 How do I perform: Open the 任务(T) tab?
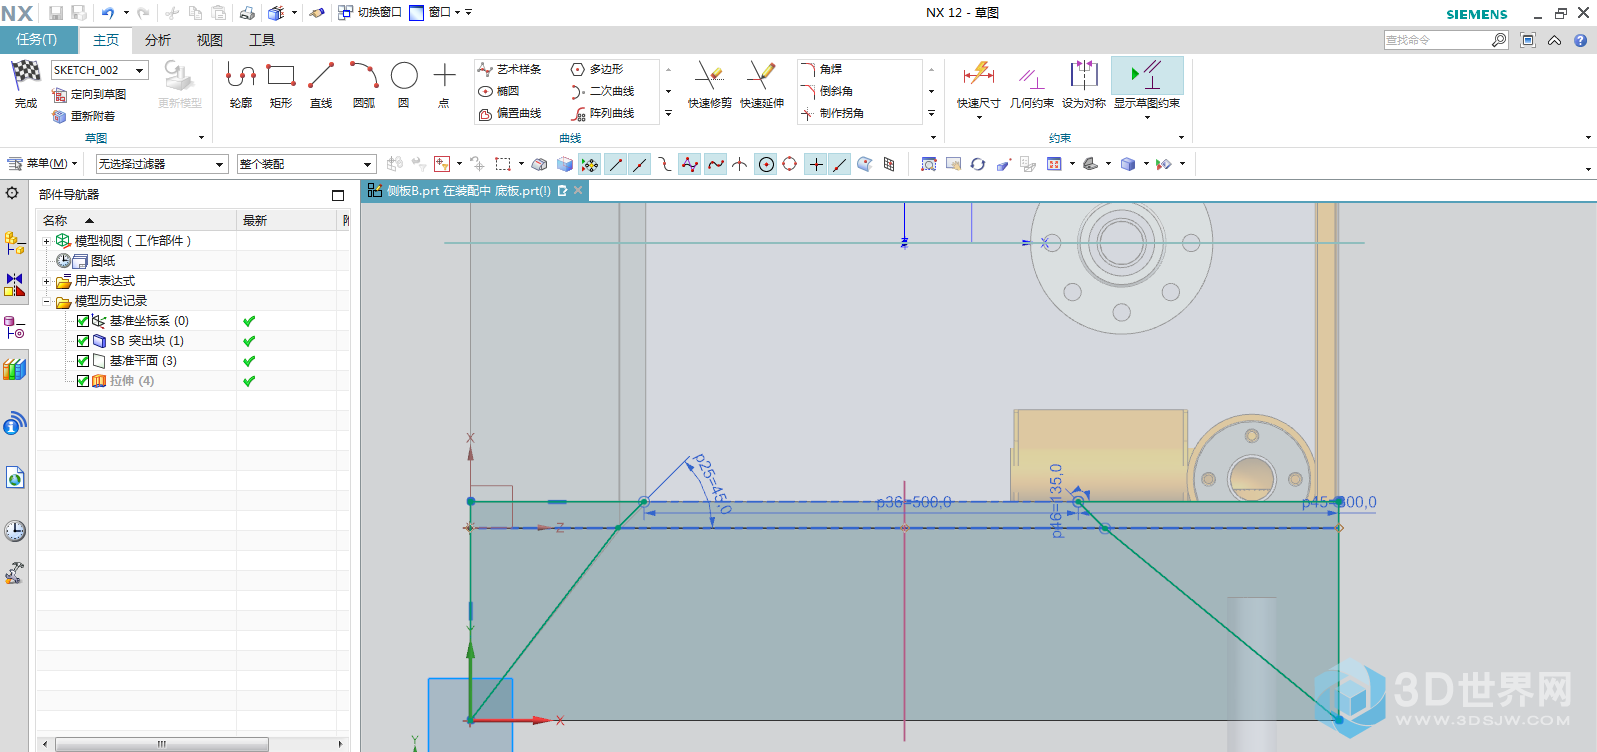pyautogui.click(x=37, y=39)
